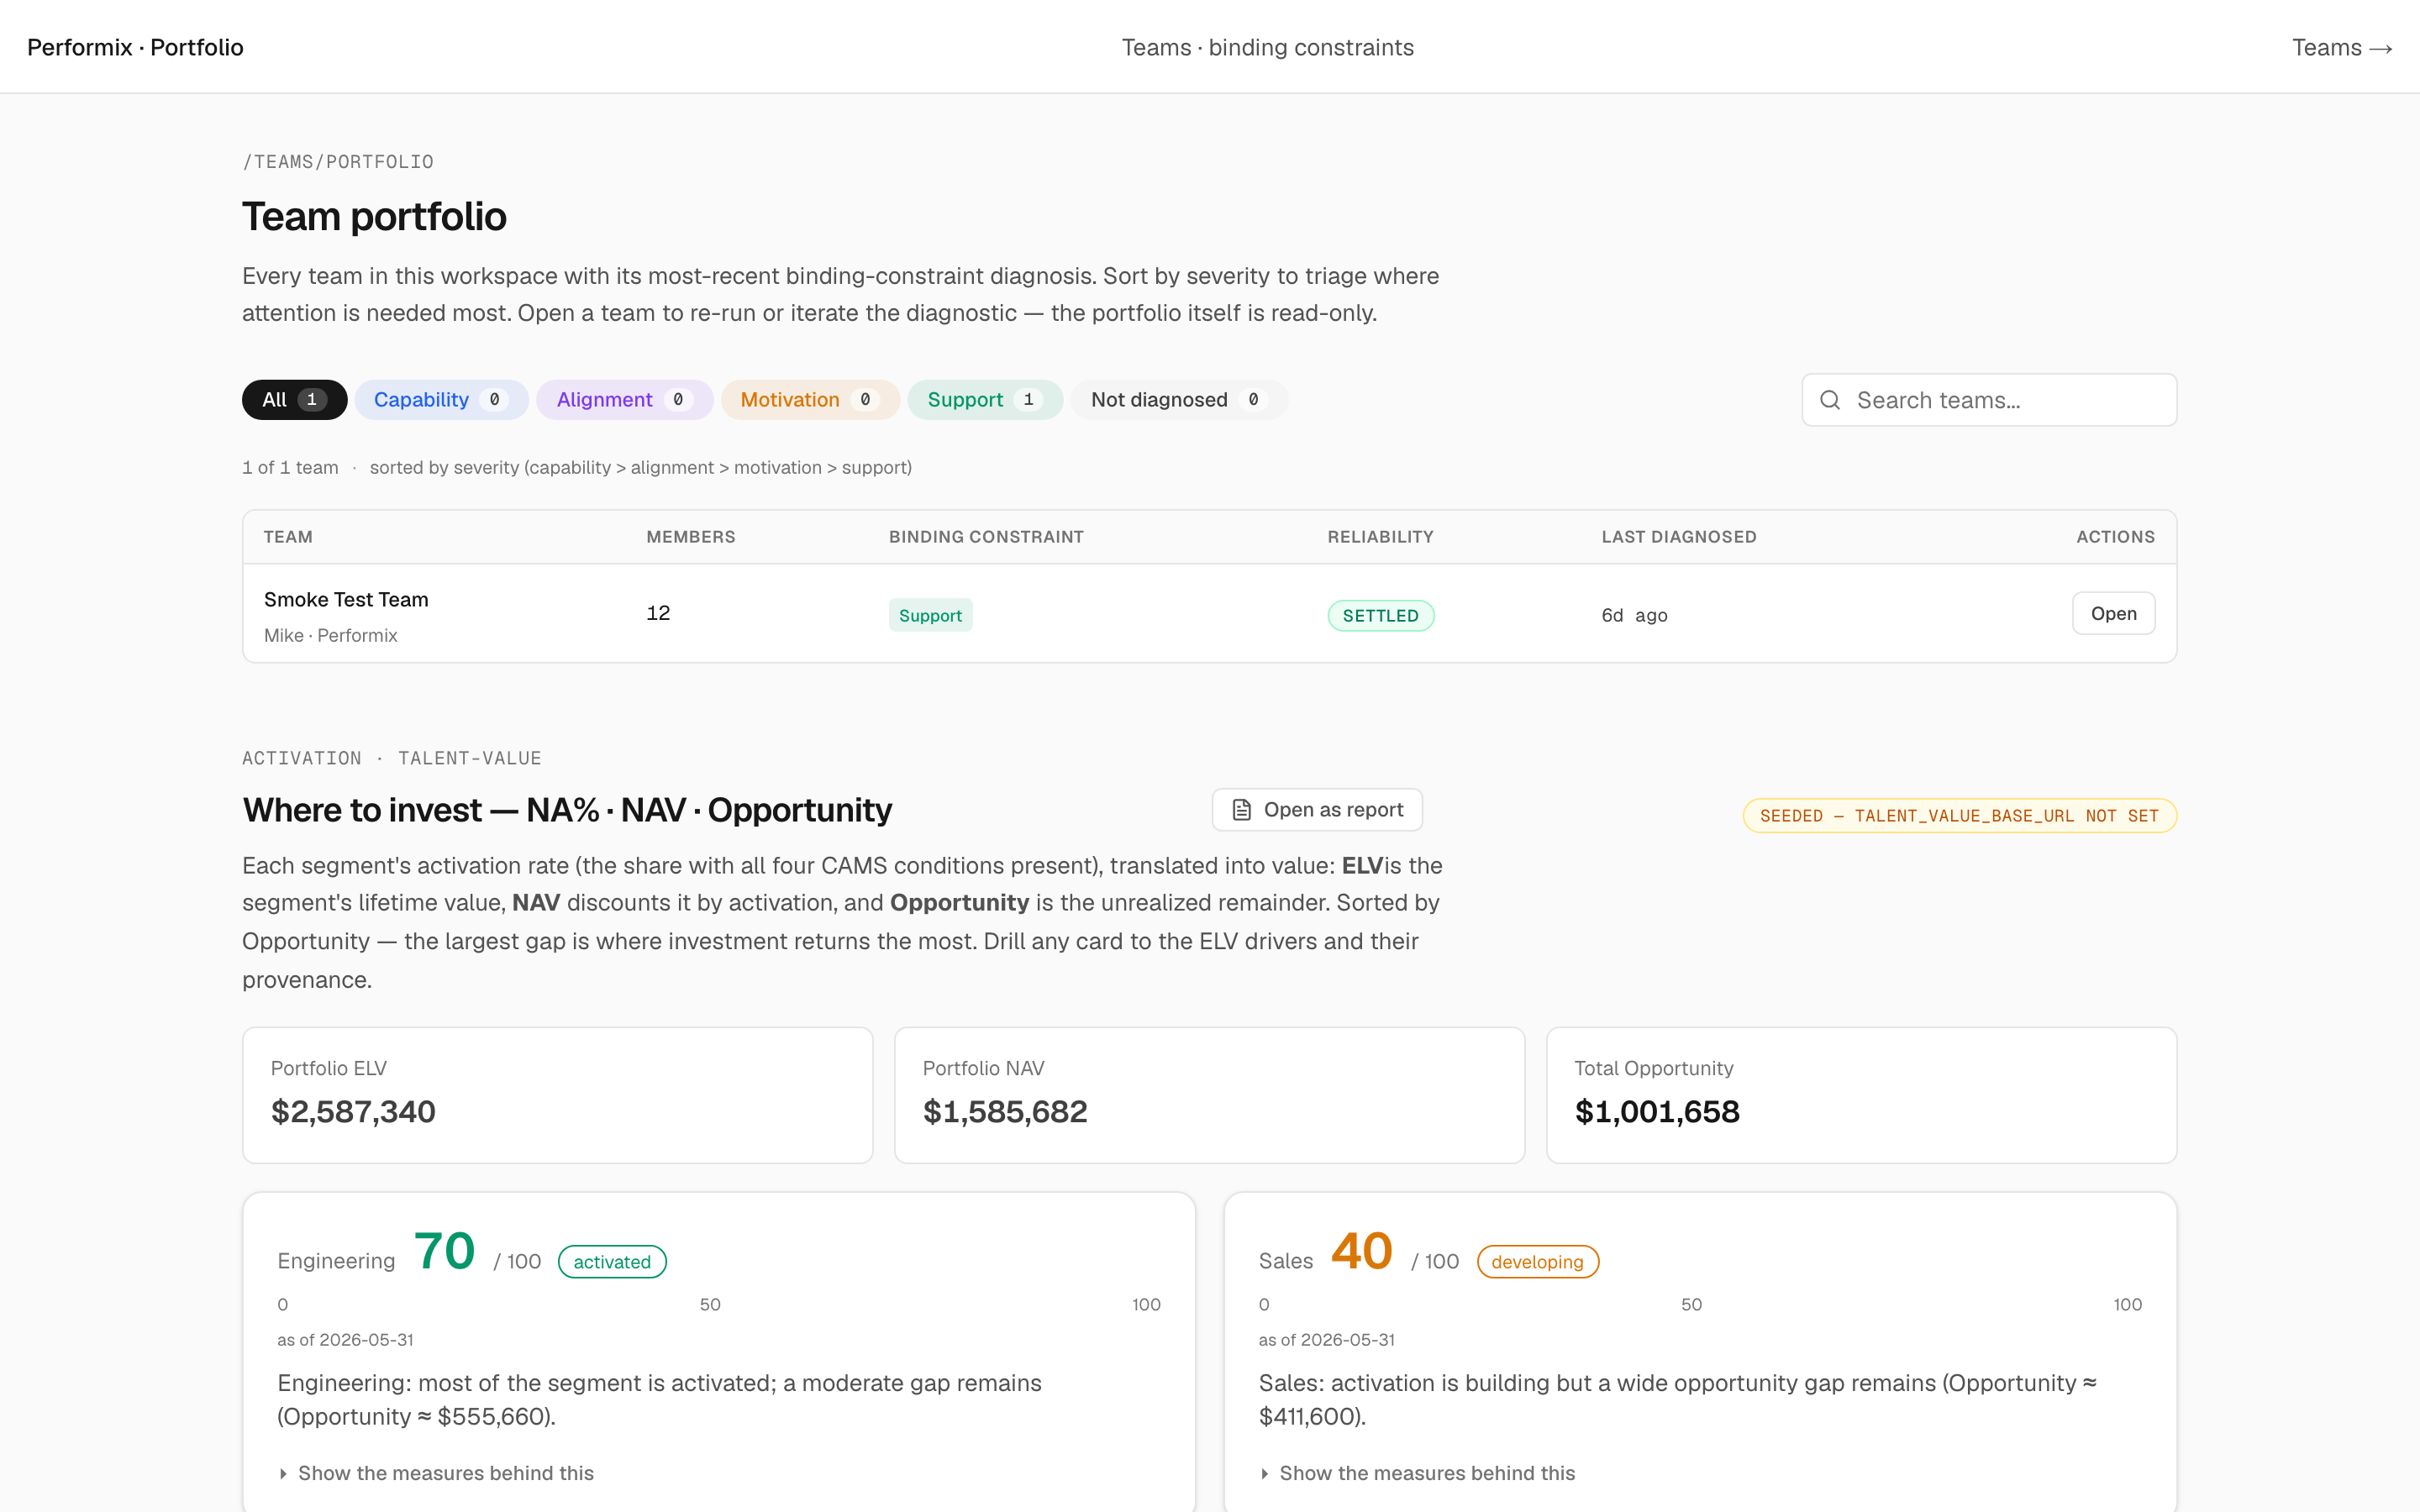
Task: Filter teams by Support
Action: coord(985,400)
